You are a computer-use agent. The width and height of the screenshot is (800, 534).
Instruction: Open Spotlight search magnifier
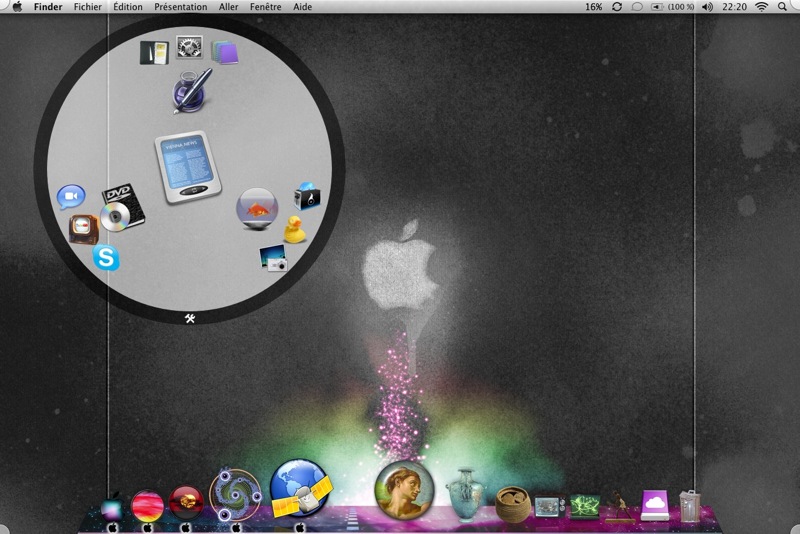[782, 7]
